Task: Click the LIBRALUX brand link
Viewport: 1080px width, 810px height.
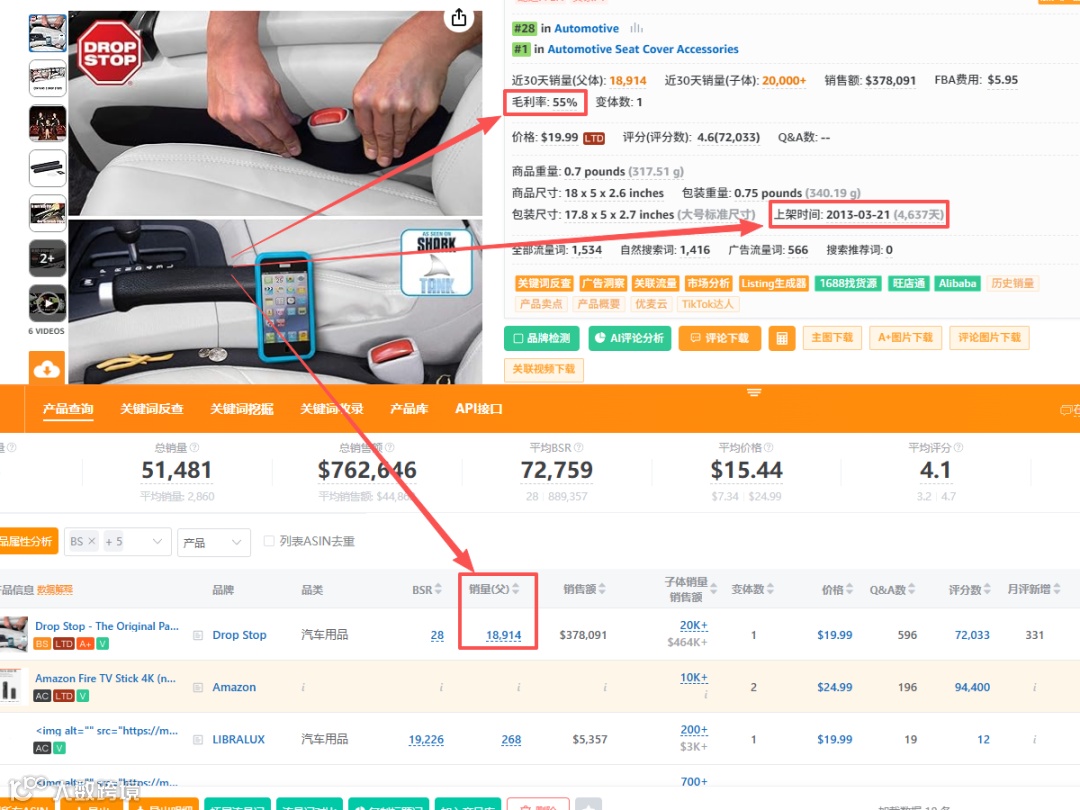Action: (238, 740)
